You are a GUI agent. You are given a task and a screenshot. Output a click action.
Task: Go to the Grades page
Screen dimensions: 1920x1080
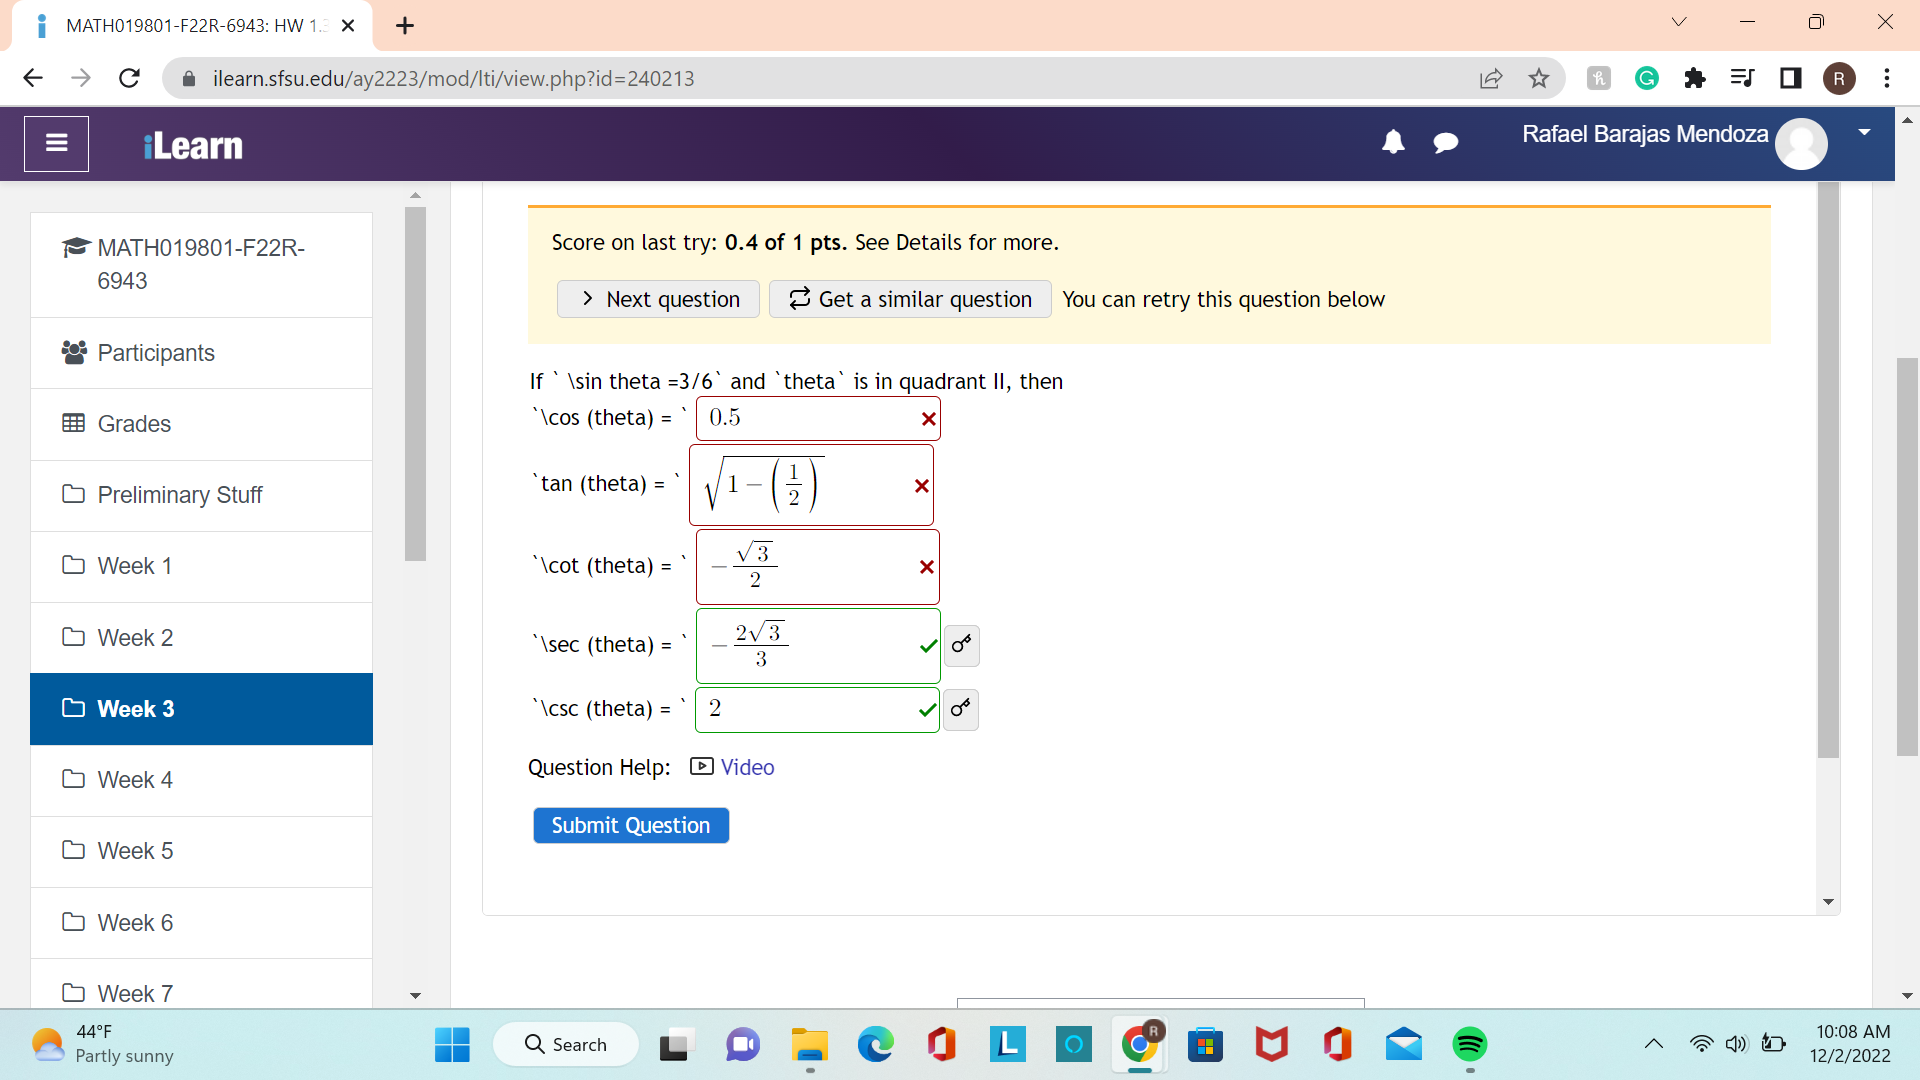coord(134,424)
